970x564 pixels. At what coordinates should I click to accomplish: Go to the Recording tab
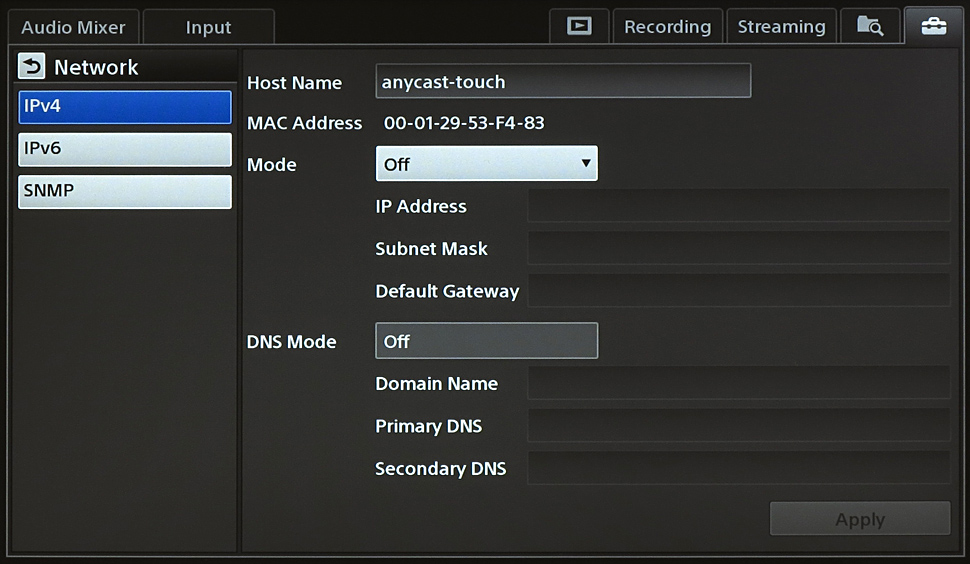tap(667, 27)
